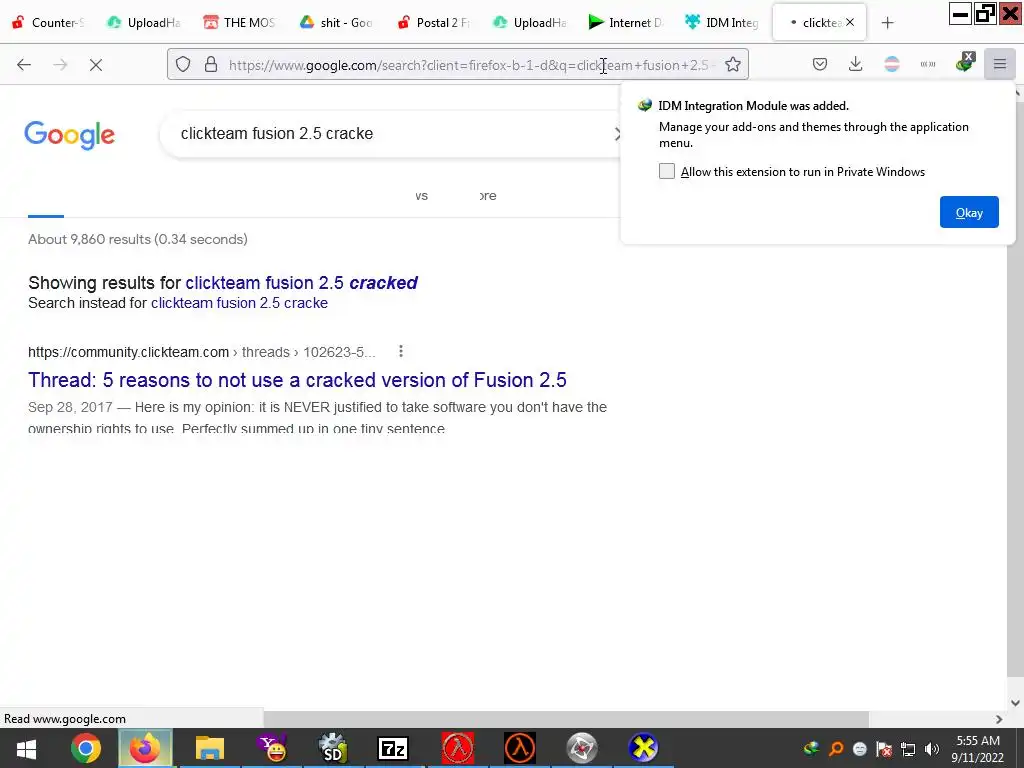Close the clickteam search tab
This screenshot has height=768, width=1024.
pyautogui.click(x=850, y=22)
